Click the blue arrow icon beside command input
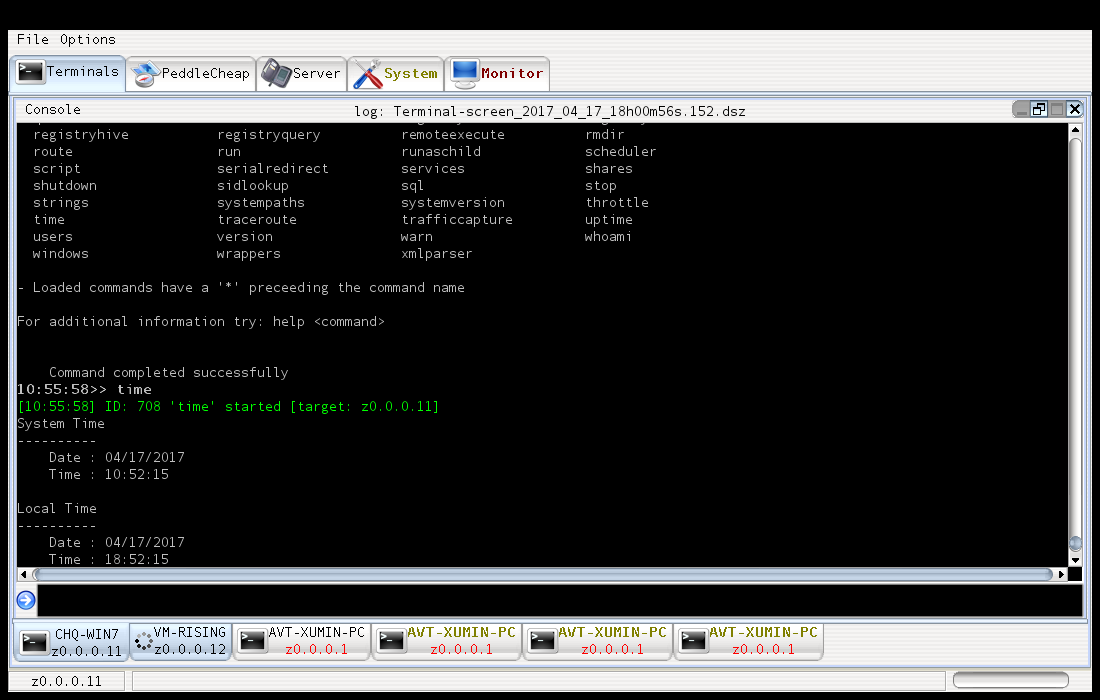 click(26, 600)
